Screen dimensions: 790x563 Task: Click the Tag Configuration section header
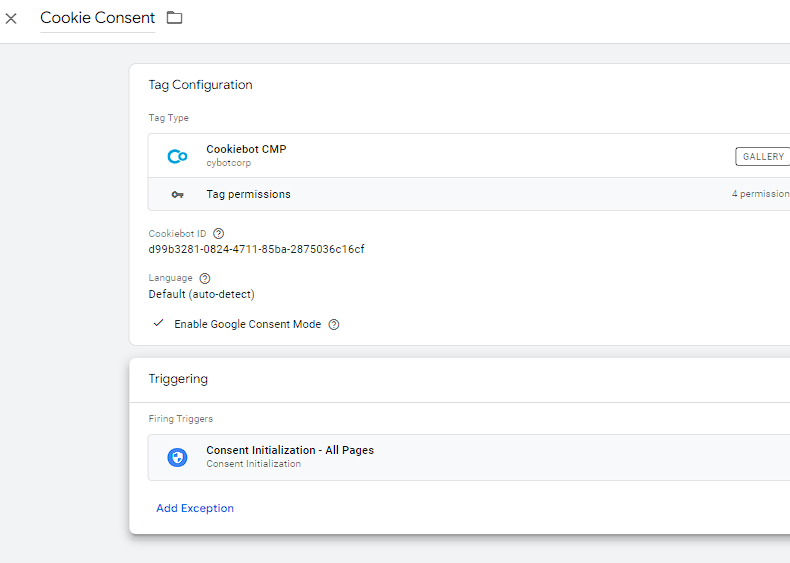click(200, 85)
